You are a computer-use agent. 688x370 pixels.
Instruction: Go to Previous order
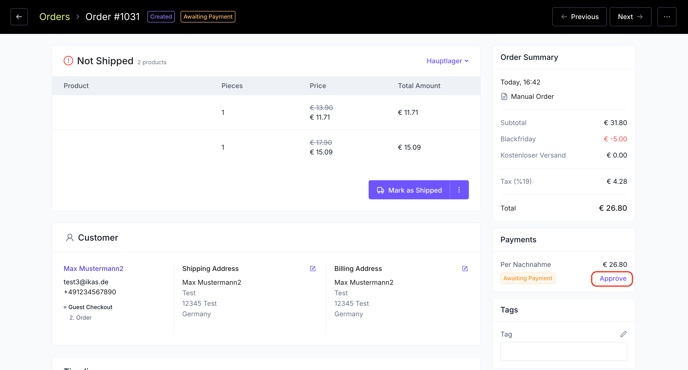pos(579,17)
